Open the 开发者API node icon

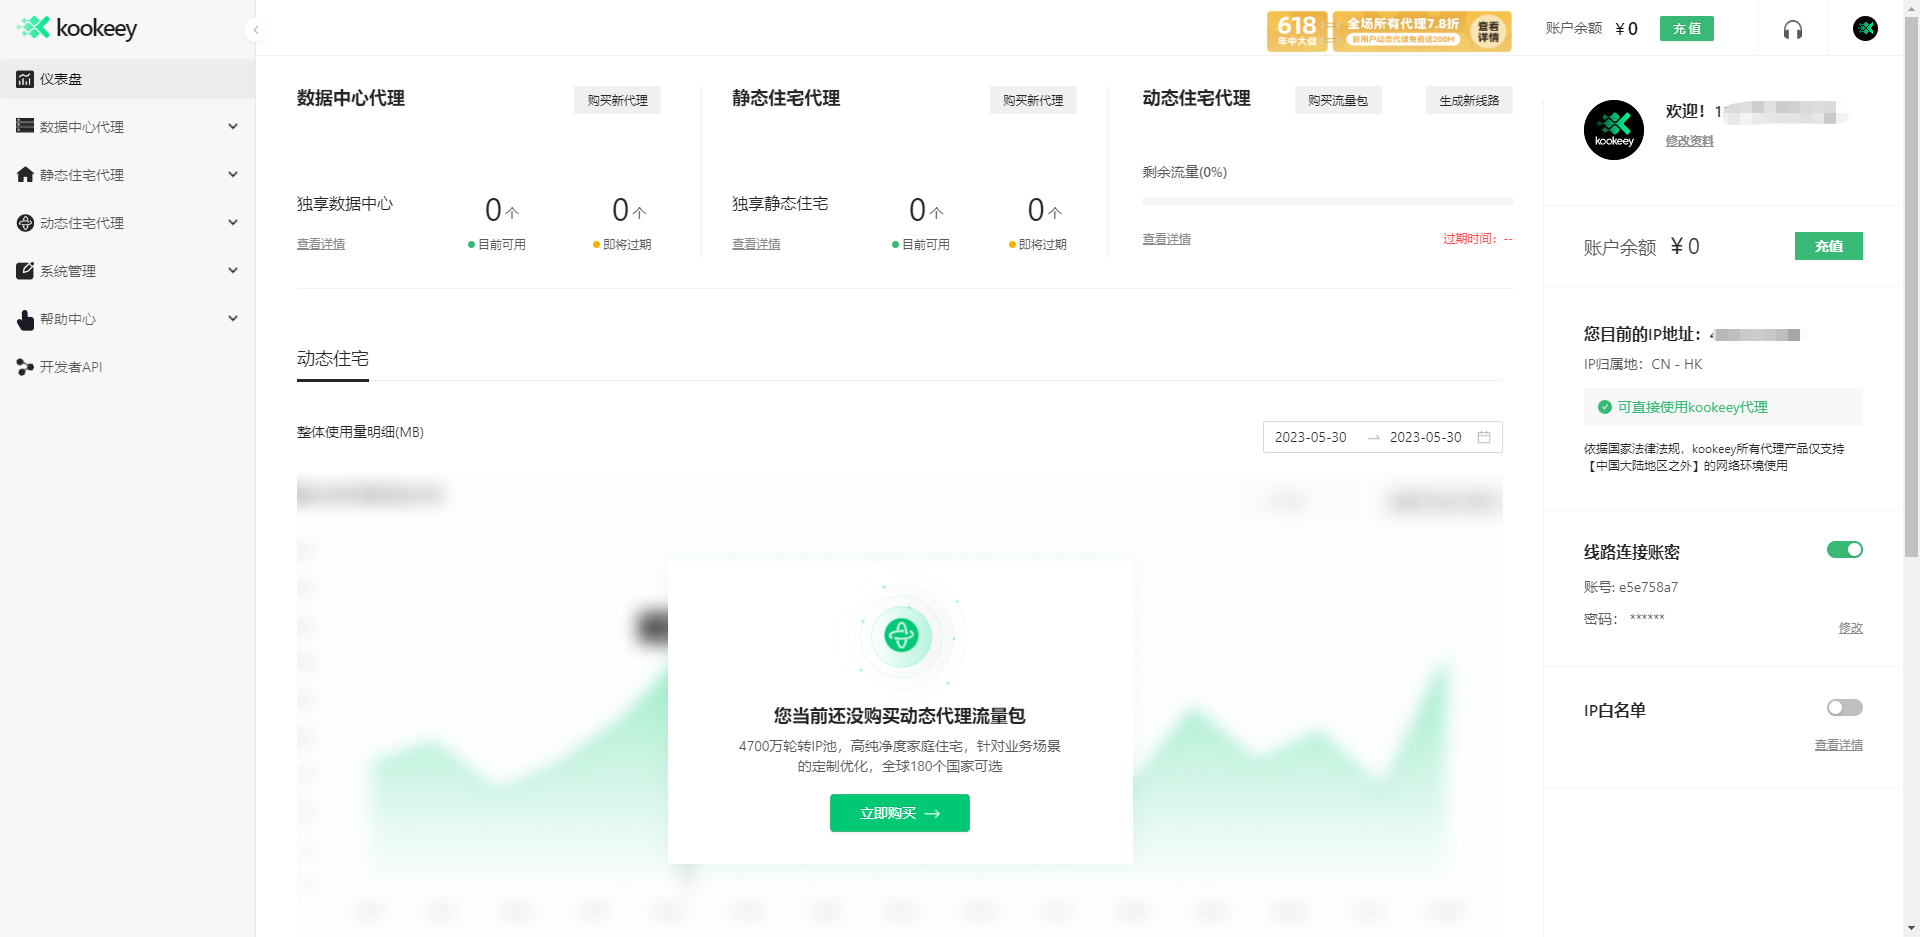(23, 367)
